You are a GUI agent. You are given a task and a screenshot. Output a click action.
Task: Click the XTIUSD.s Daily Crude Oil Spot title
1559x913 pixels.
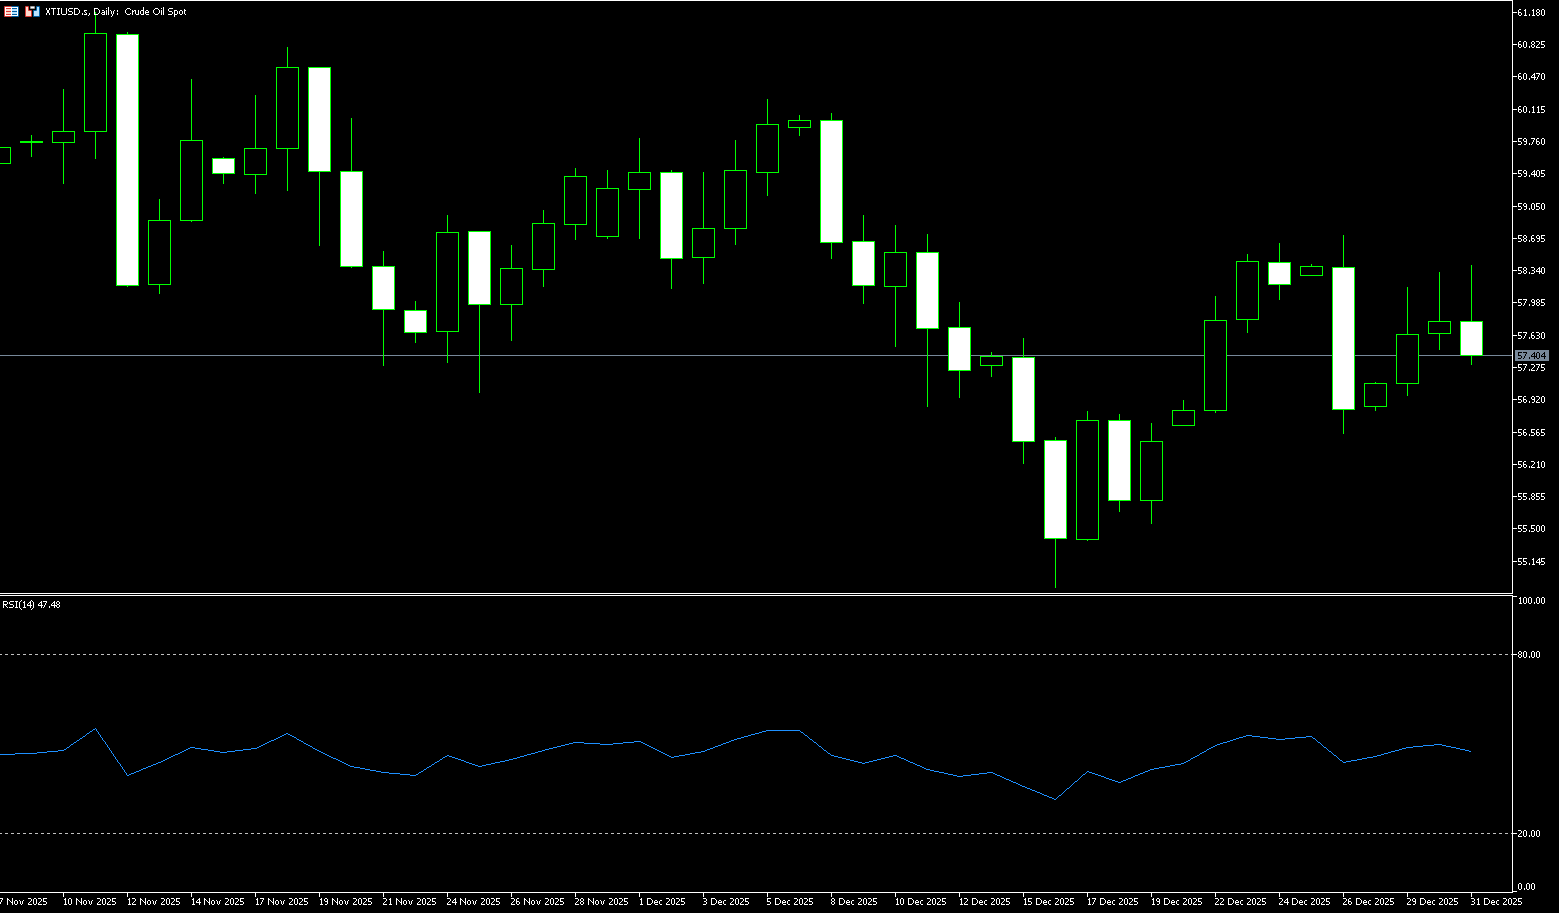116,12
